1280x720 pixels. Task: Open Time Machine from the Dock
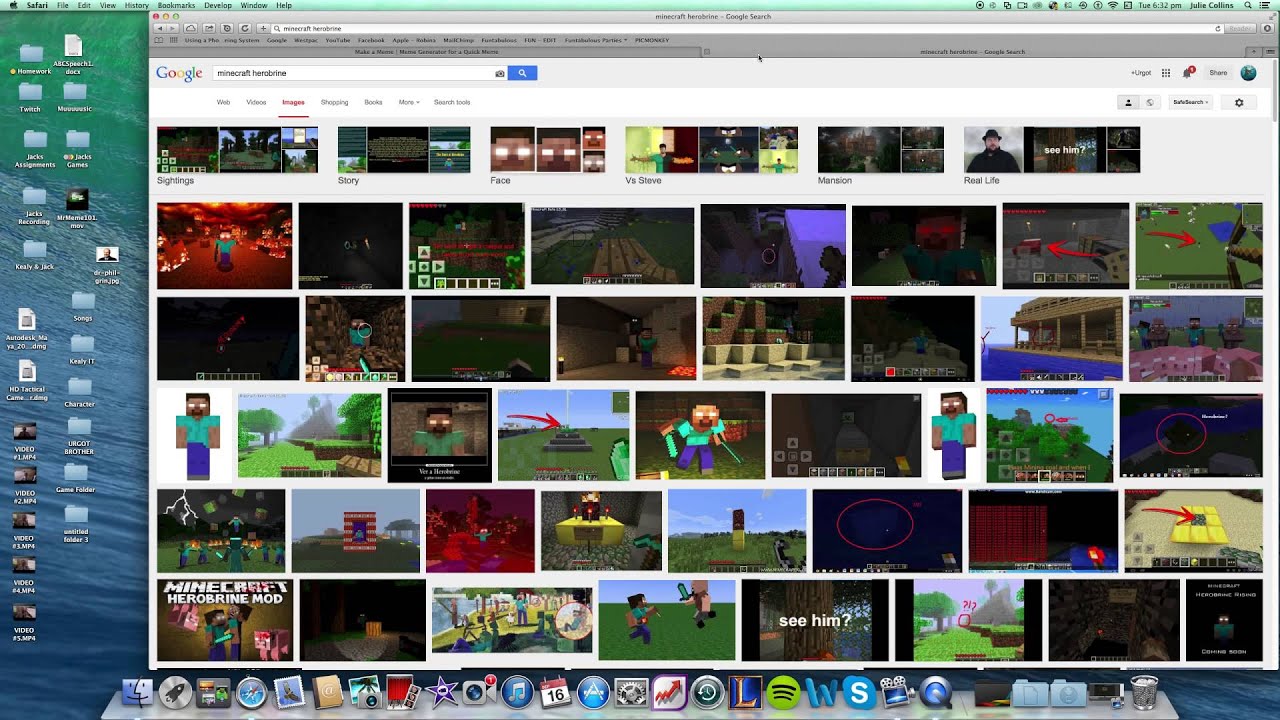707,692
